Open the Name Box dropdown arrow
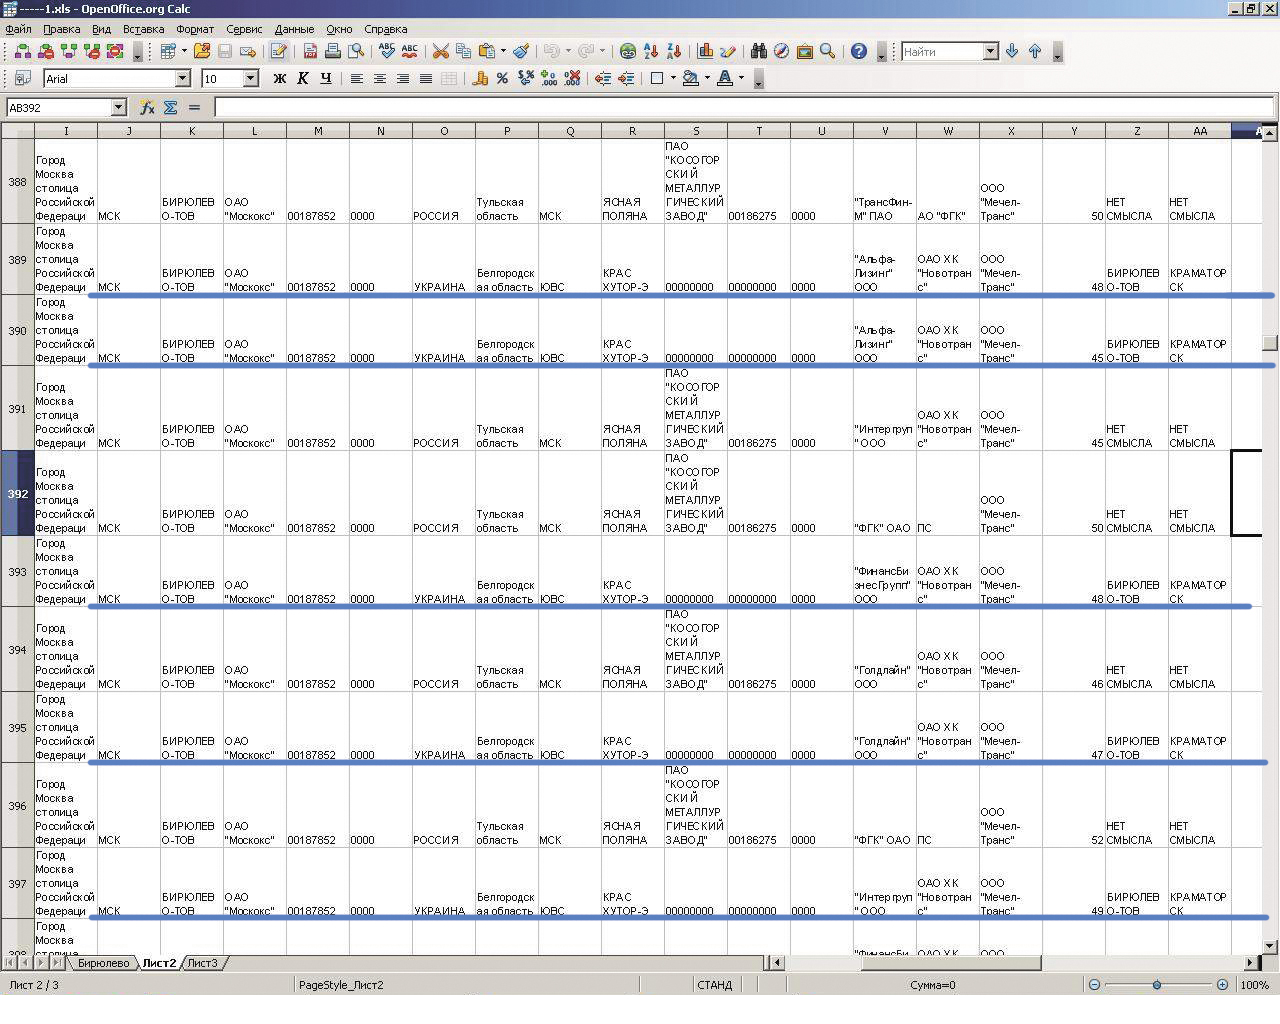This screenshot has width=1280, height=1024. [118, 107]
